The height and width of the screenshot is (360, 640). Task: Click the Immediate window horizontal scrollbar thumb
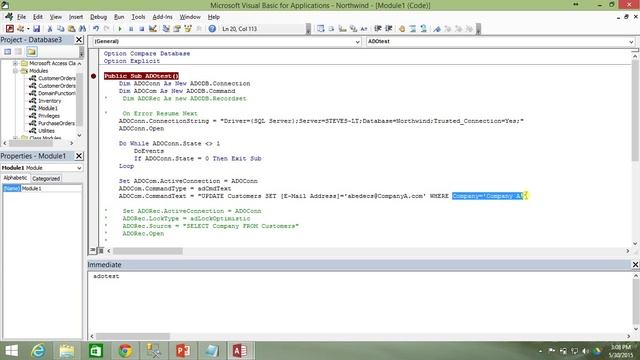coord(133,336)
